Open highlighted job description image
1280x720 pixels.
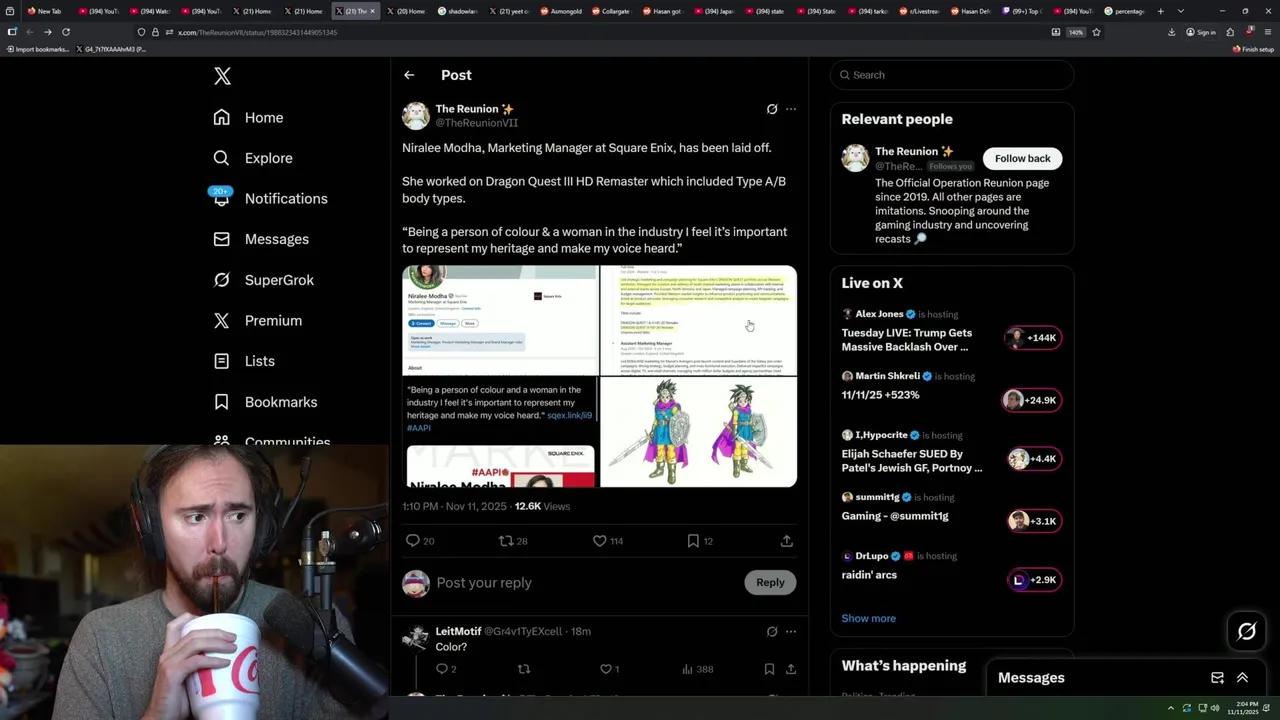click(x=698, y=320)
